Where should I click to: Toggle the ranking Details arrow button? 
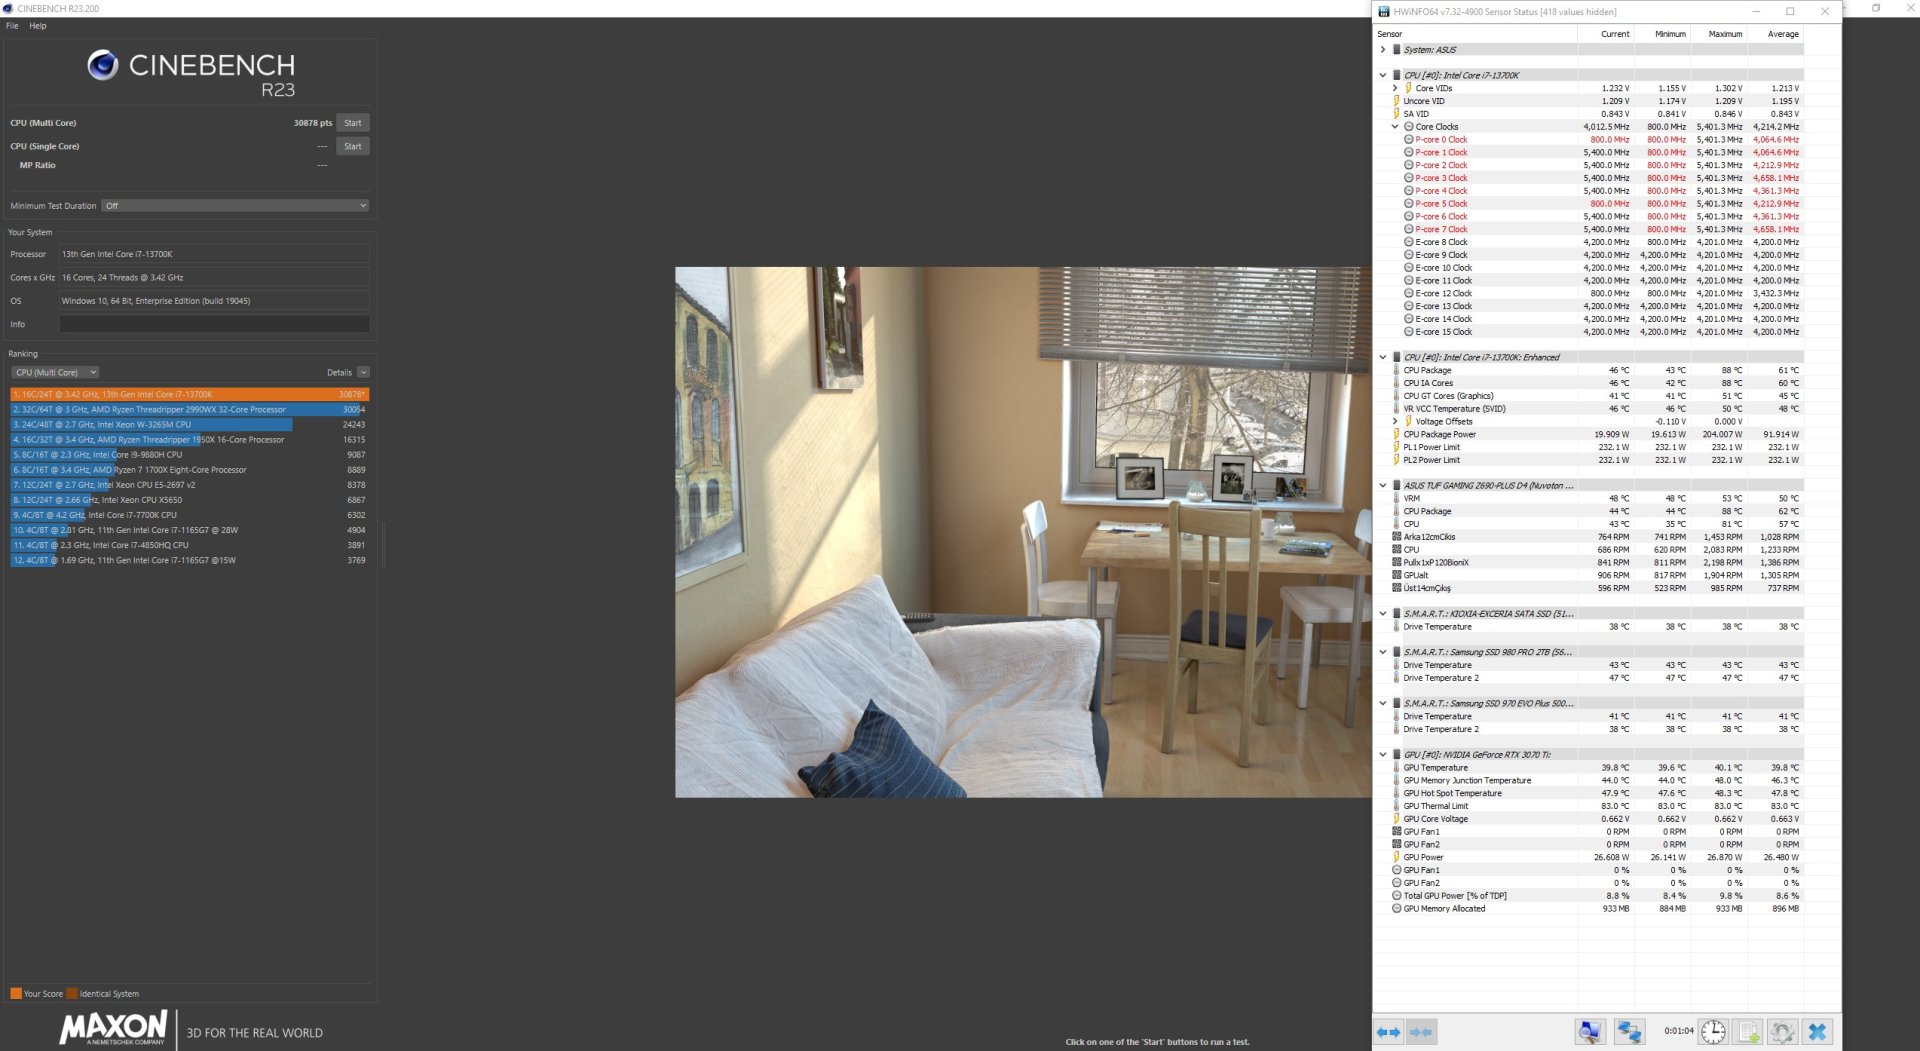click(x=363, y=372)
